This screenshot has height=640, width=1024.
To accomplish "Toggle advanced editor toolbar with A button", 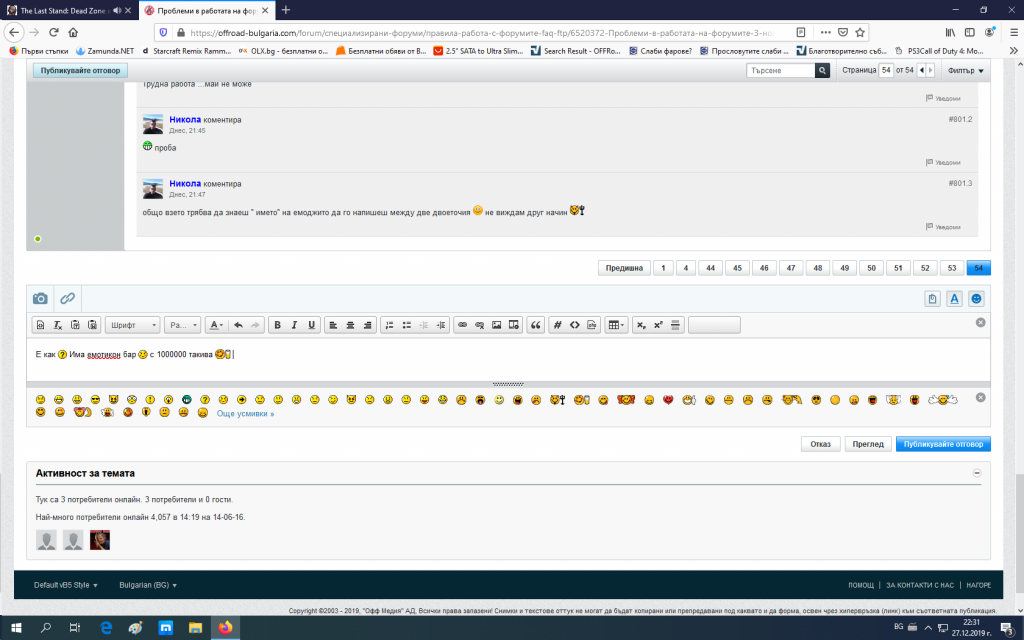I will coord(954,298).
